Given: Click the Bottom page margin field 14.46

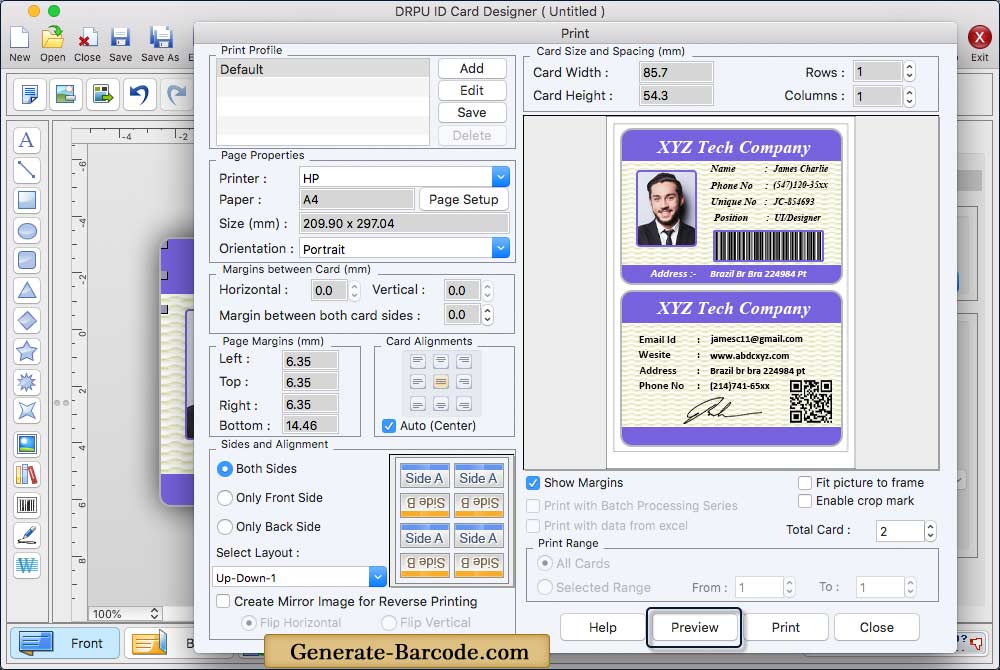Looking at the screenshot, I should click(x=310, y=425).
